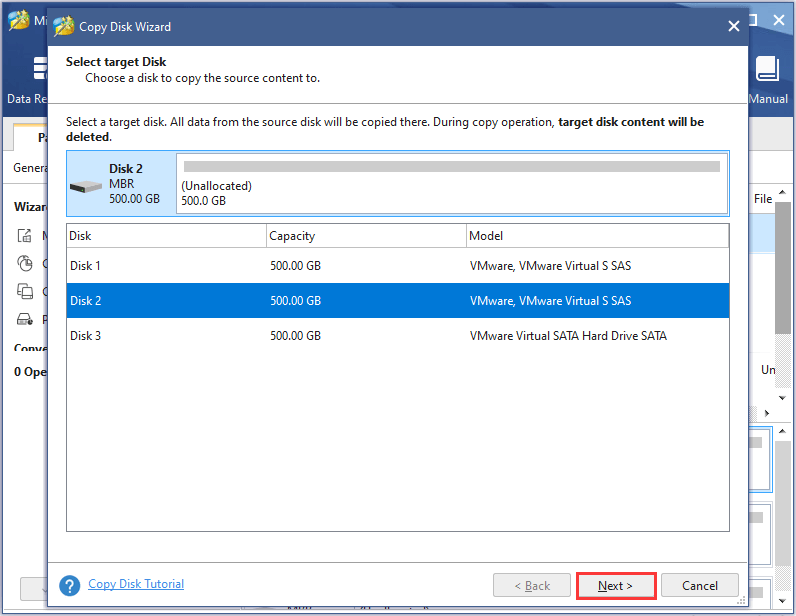Select the Disk 3 row
This screenshot has width=796, height=616.
coord(397,336)
